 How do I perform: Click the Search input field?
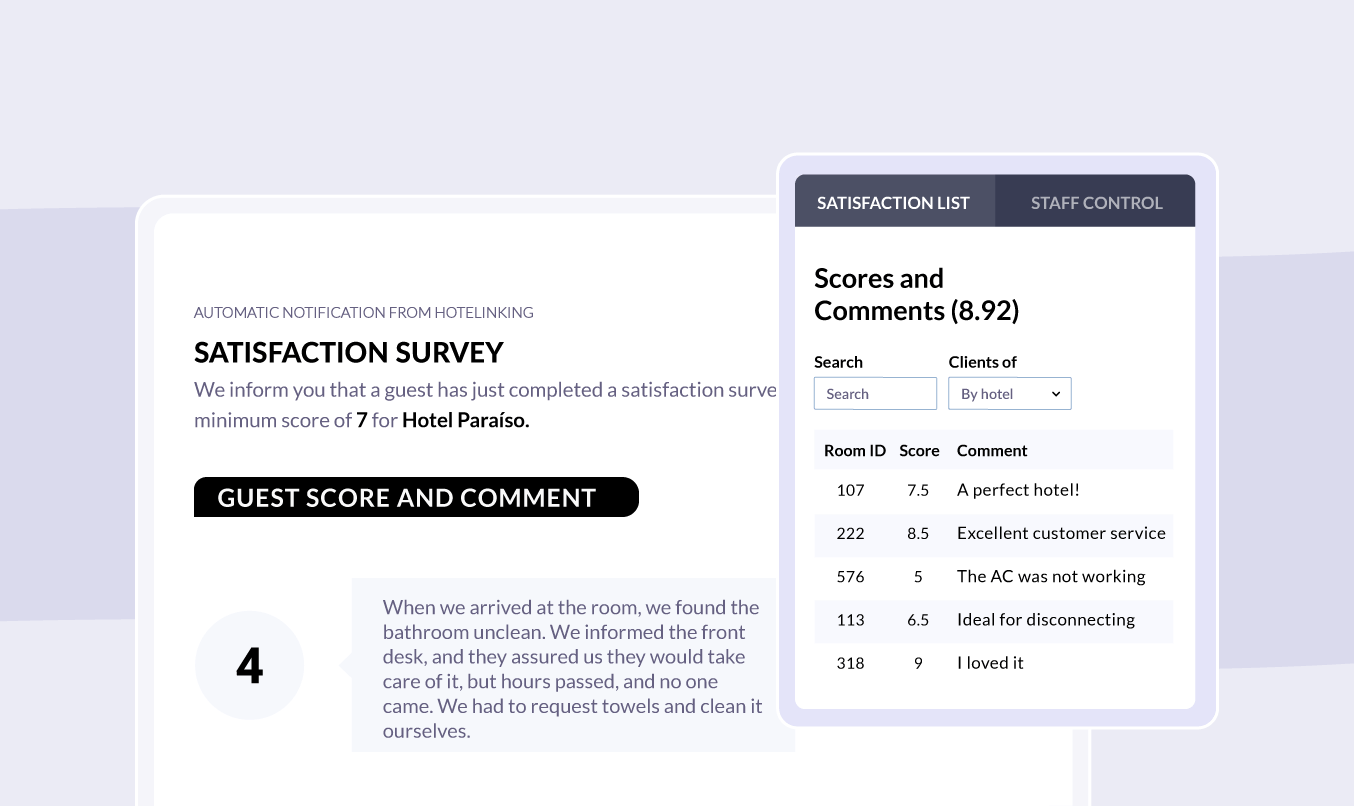(875, 393)
